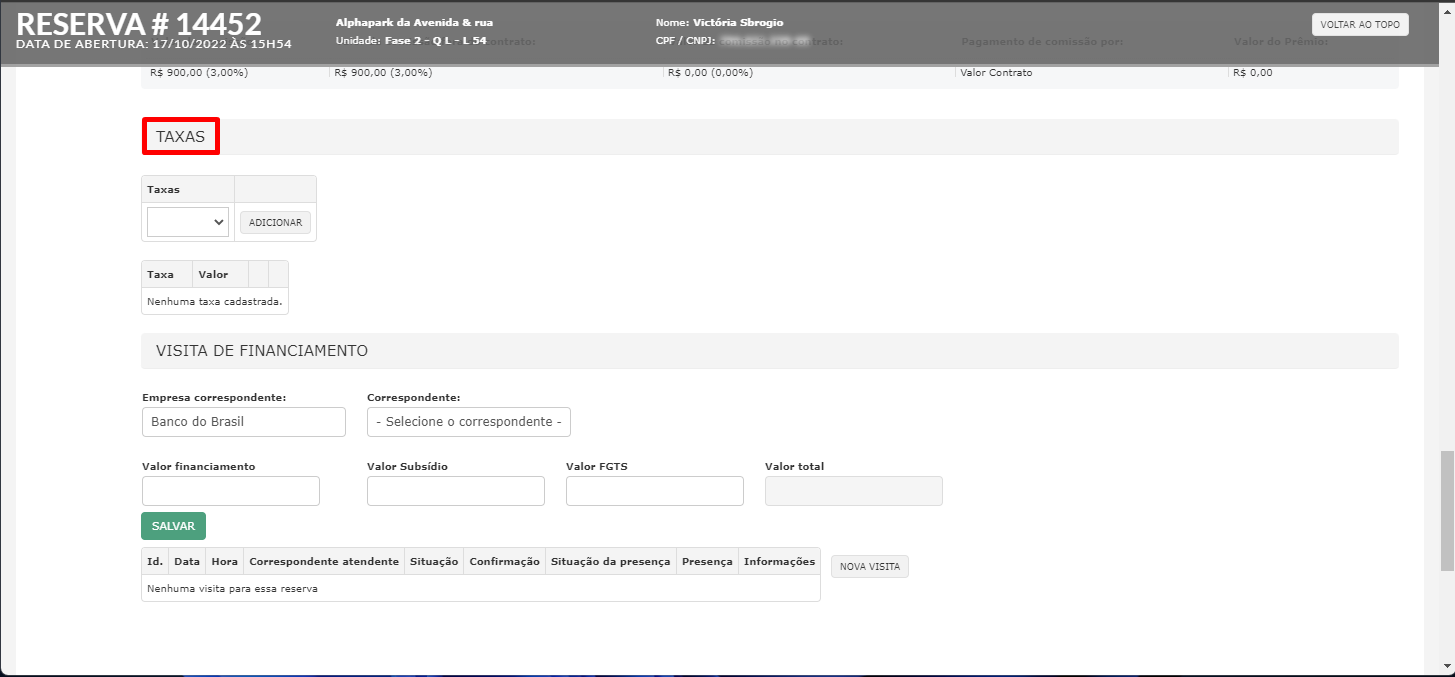
Task: Click the 'Fase 2 - Q L - L 54' unit text
Action: tap(436, 41)
